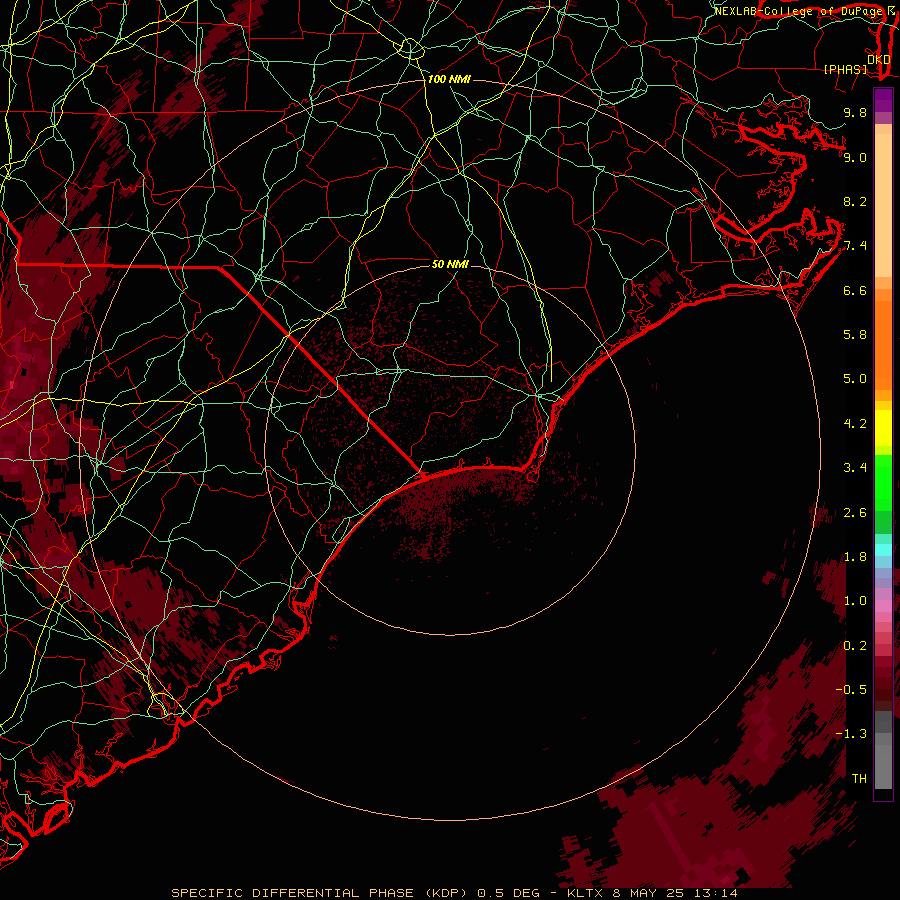Click the "3.4" value on the color scale
The image size is (900, 900).
[x=855, y=468]
